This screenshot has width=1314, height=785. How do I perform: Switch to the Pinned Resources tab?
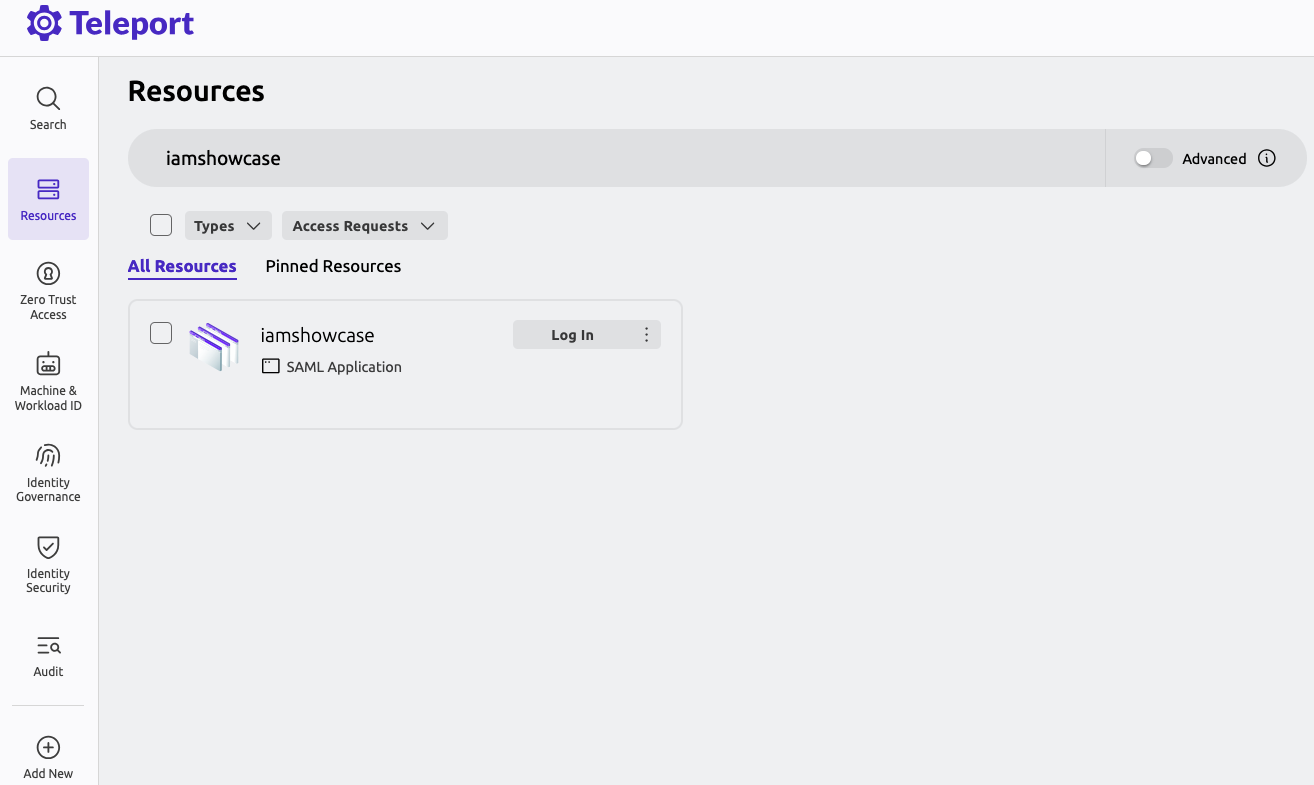[x=333, y=266]
